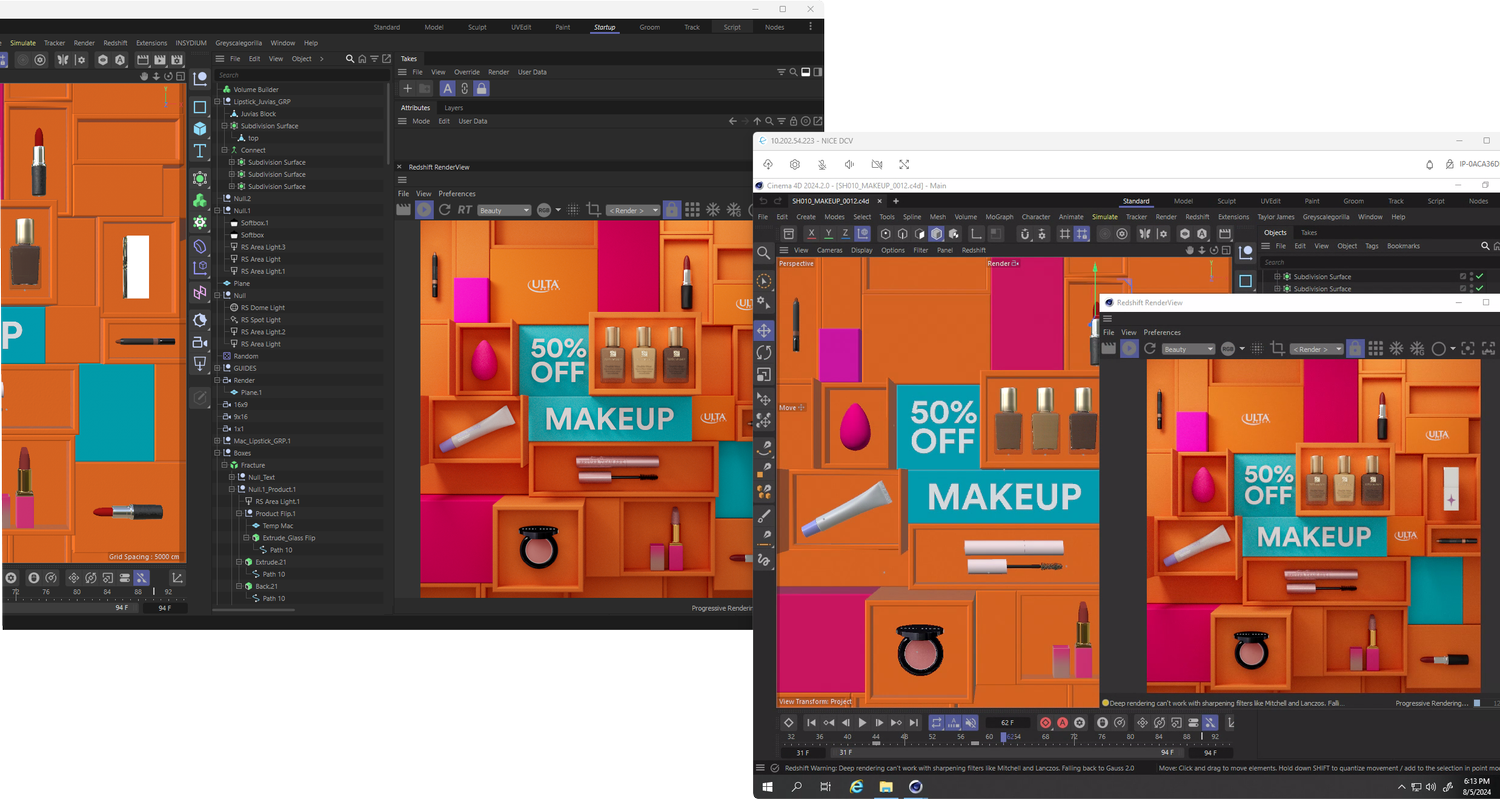Viewport: 1500px width, 811px height.
Task: Open File Explorer from the taskbar
Action: tap(885, 787)
